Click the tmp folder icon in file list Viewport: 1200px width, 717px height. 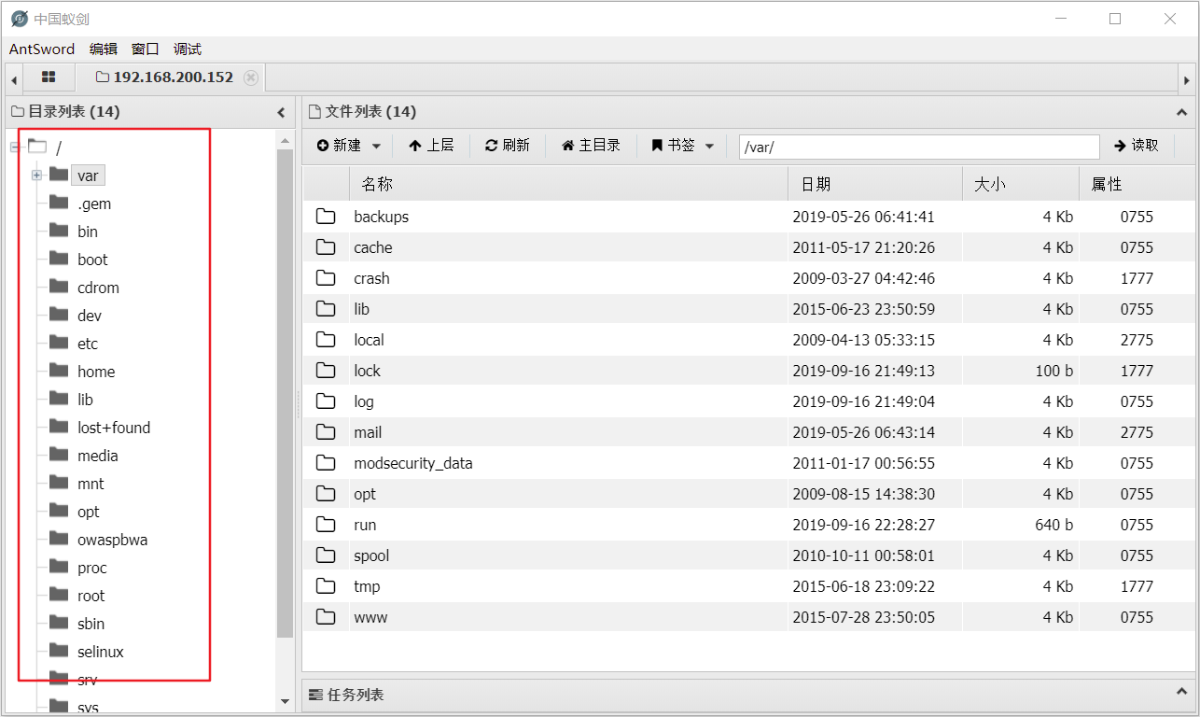325,586
